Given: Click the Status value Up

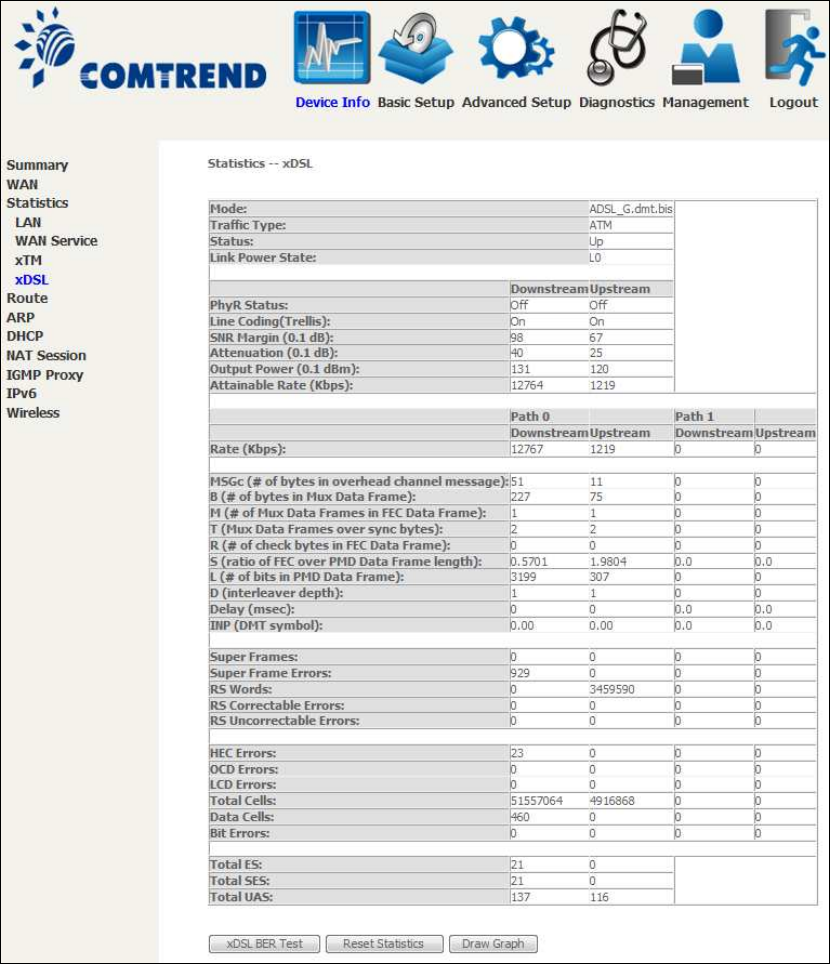Looking at the screenshot, I should click(x=596, y=241).
